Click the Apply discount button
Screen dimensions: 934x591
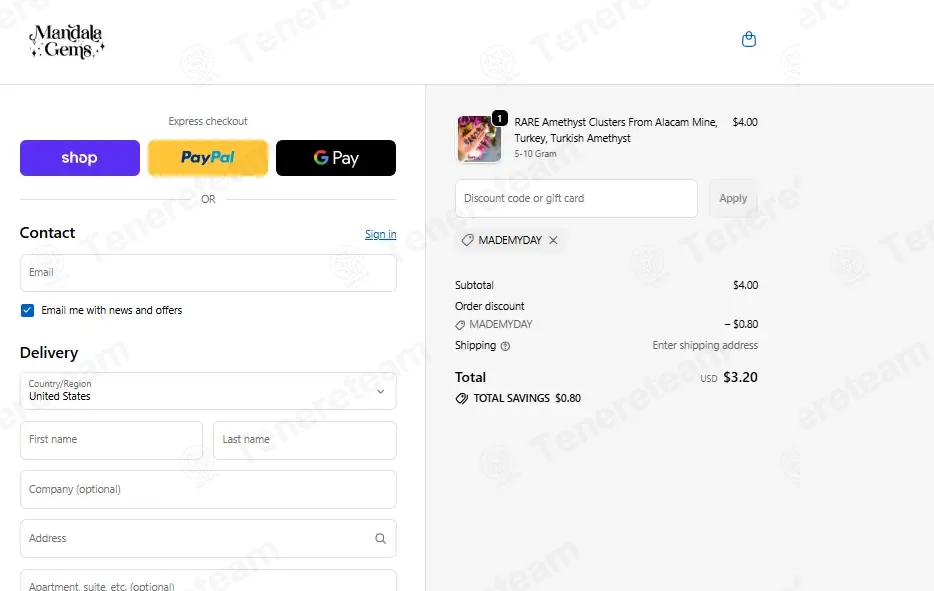(733, 198)
